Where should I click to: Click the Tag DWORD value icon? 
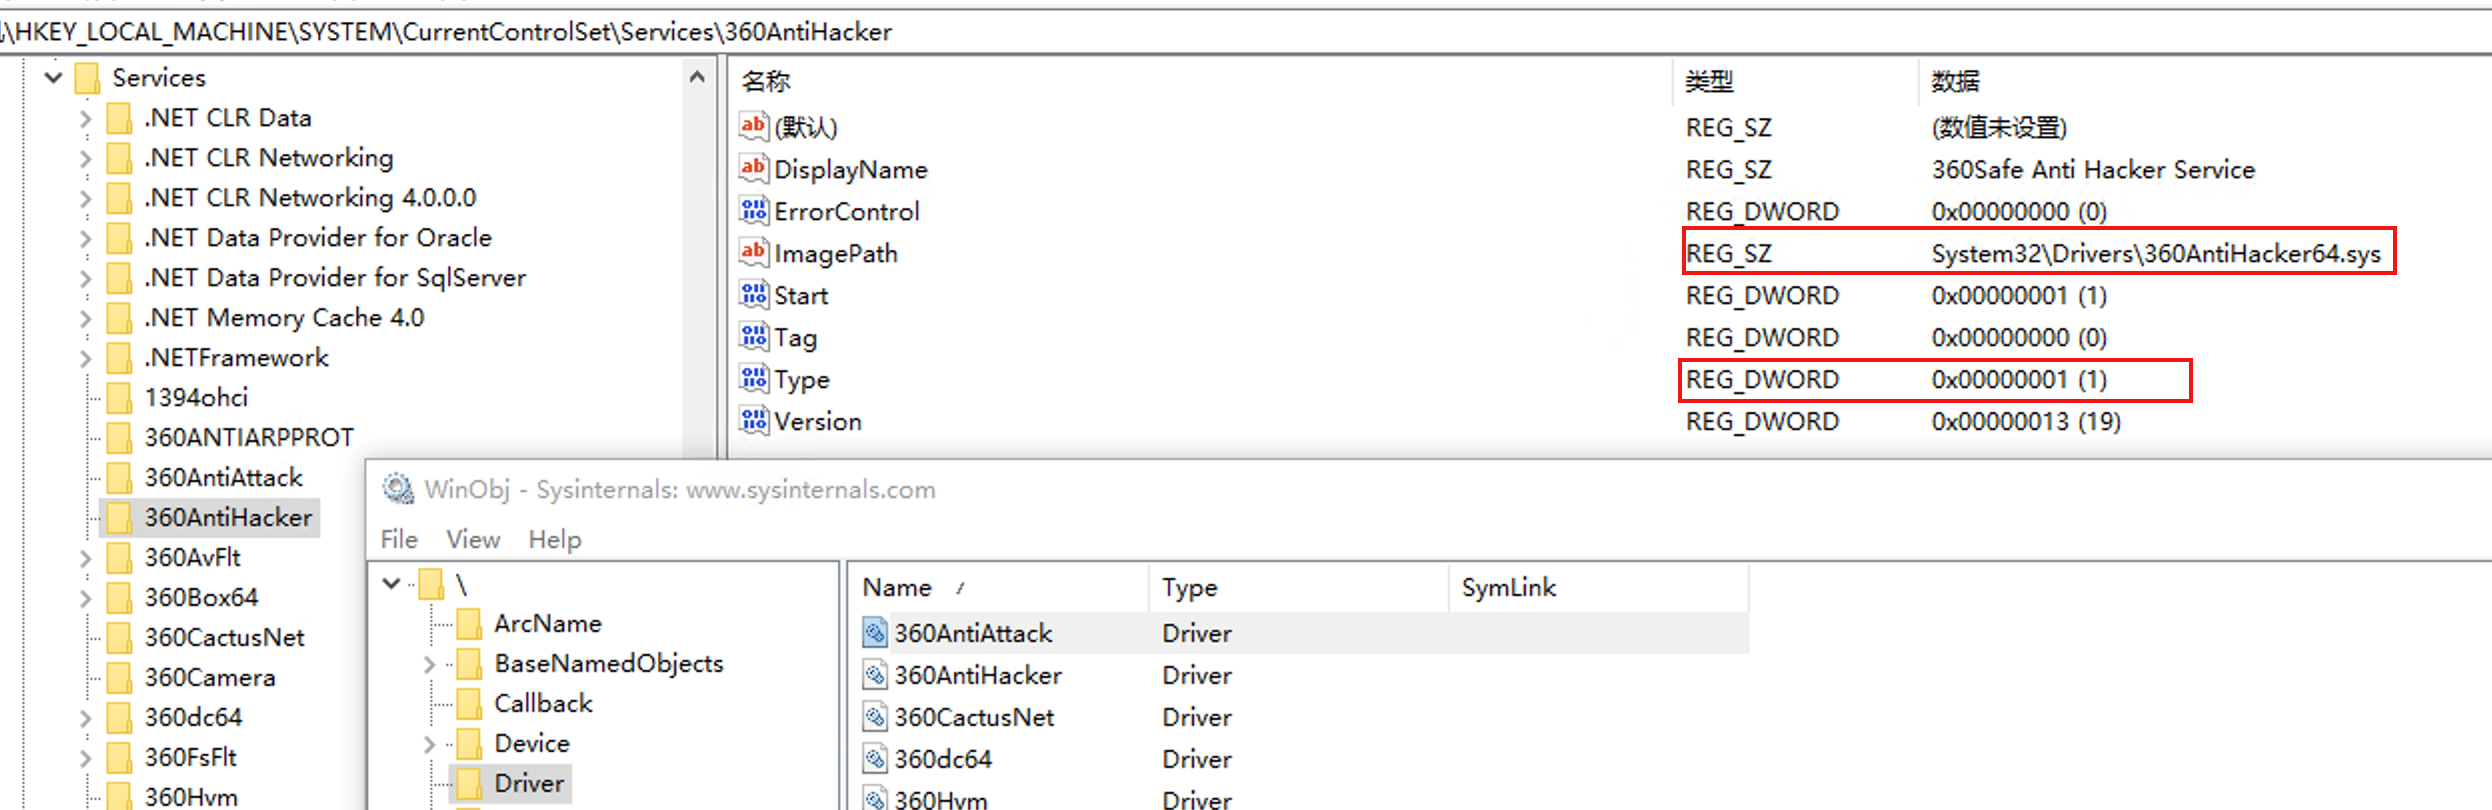click(753, 336)
